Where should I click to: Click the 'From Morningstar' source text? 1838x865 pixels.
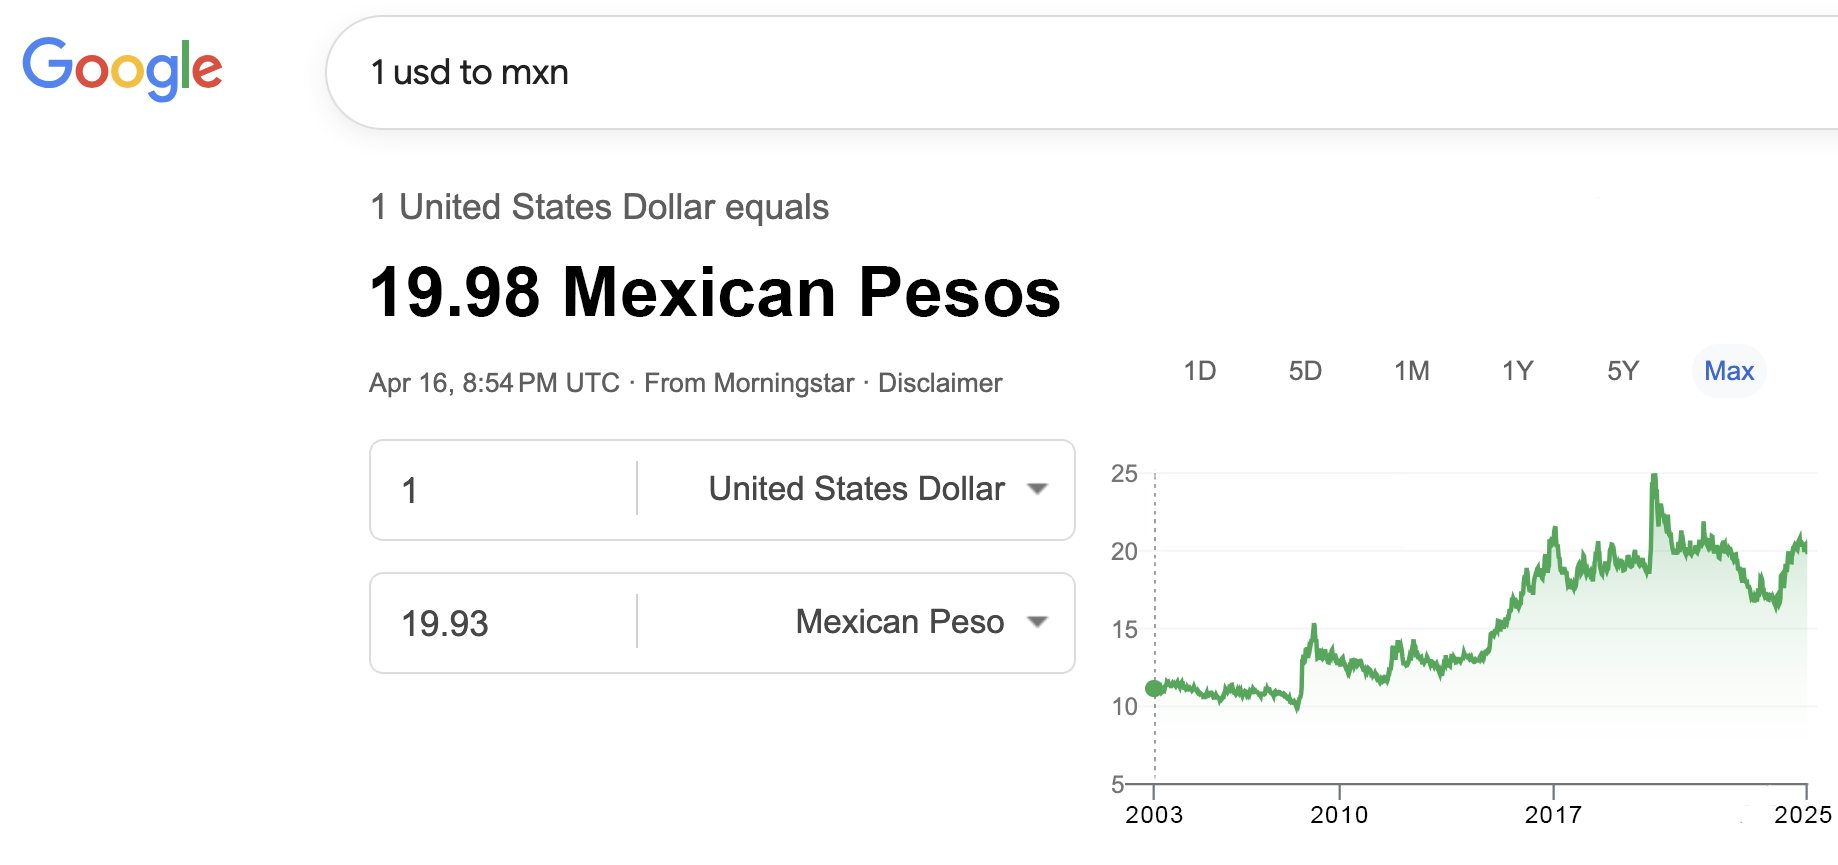tap(748, 383)
